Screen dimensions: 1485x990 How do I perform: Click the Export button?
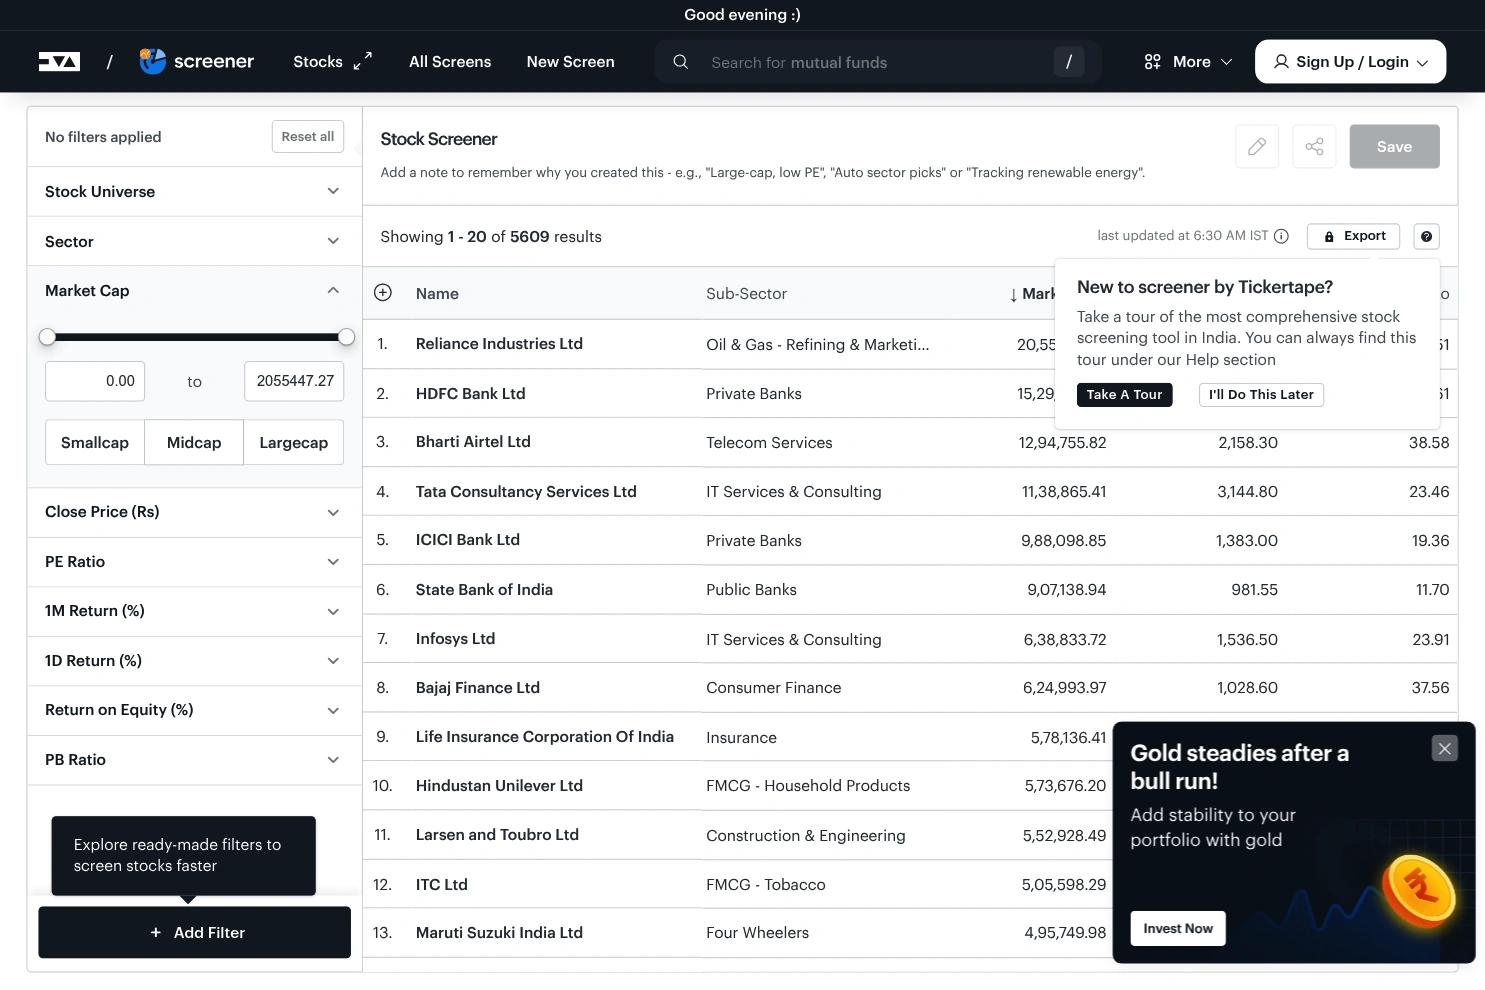coord(1353,236)
